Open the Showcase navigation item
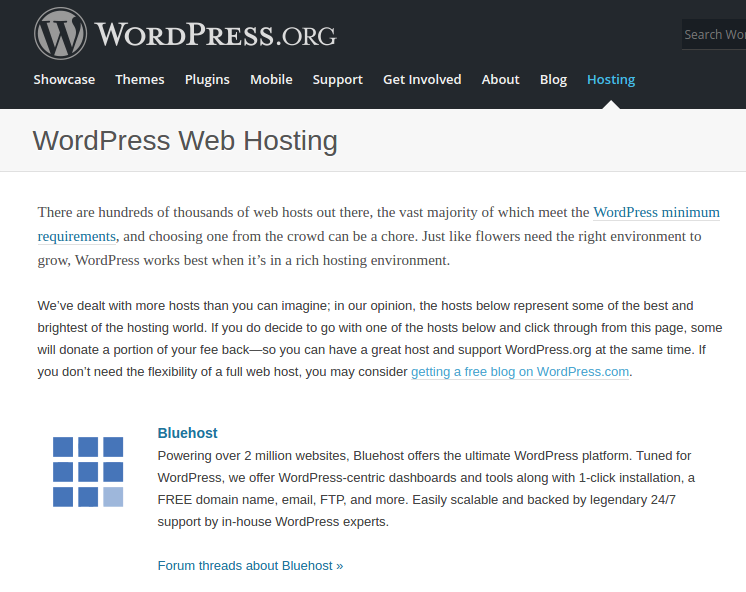Image resolution: width=746 pixels, height=592 pixels. pos(64,79)
